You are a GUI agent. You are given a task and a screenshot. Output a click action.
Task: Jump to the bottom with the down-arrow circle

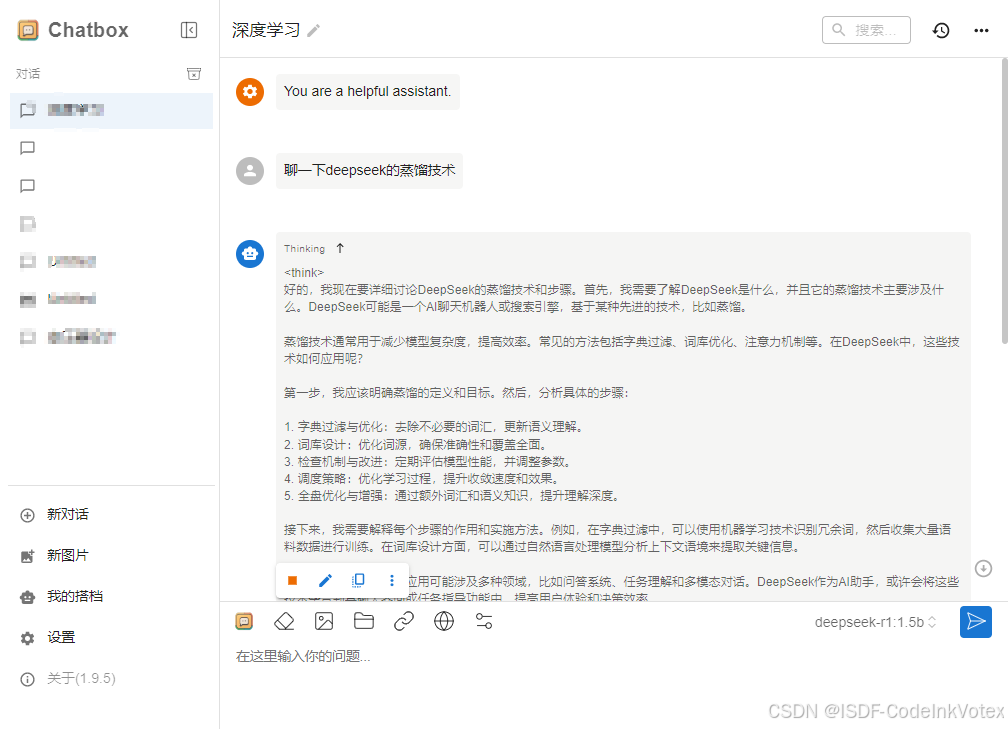point(984,568)
